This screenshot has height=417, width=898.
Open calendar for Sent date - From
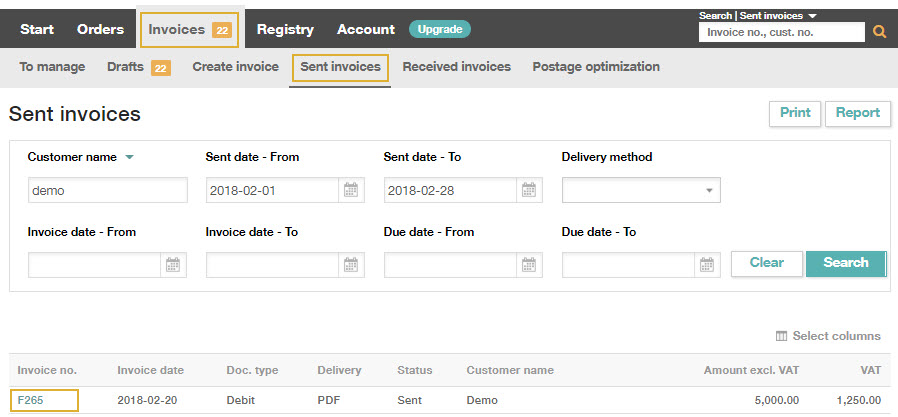[350, 190]
